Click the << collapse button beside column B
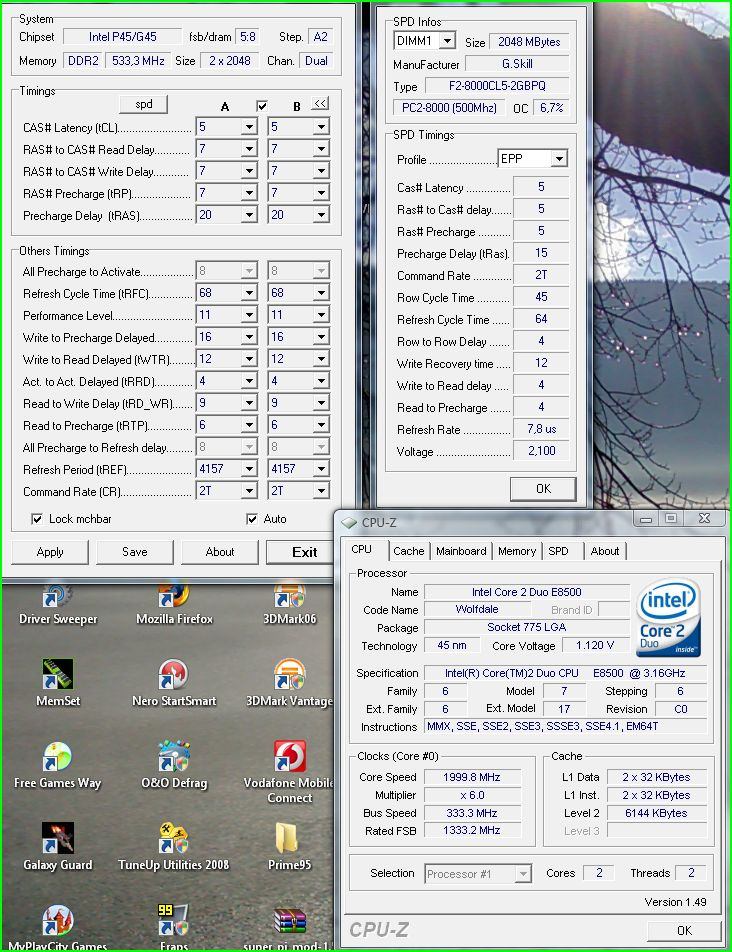The width and height of the screenshot is (732, 952). pyautogui.click(x=320, y=104)
